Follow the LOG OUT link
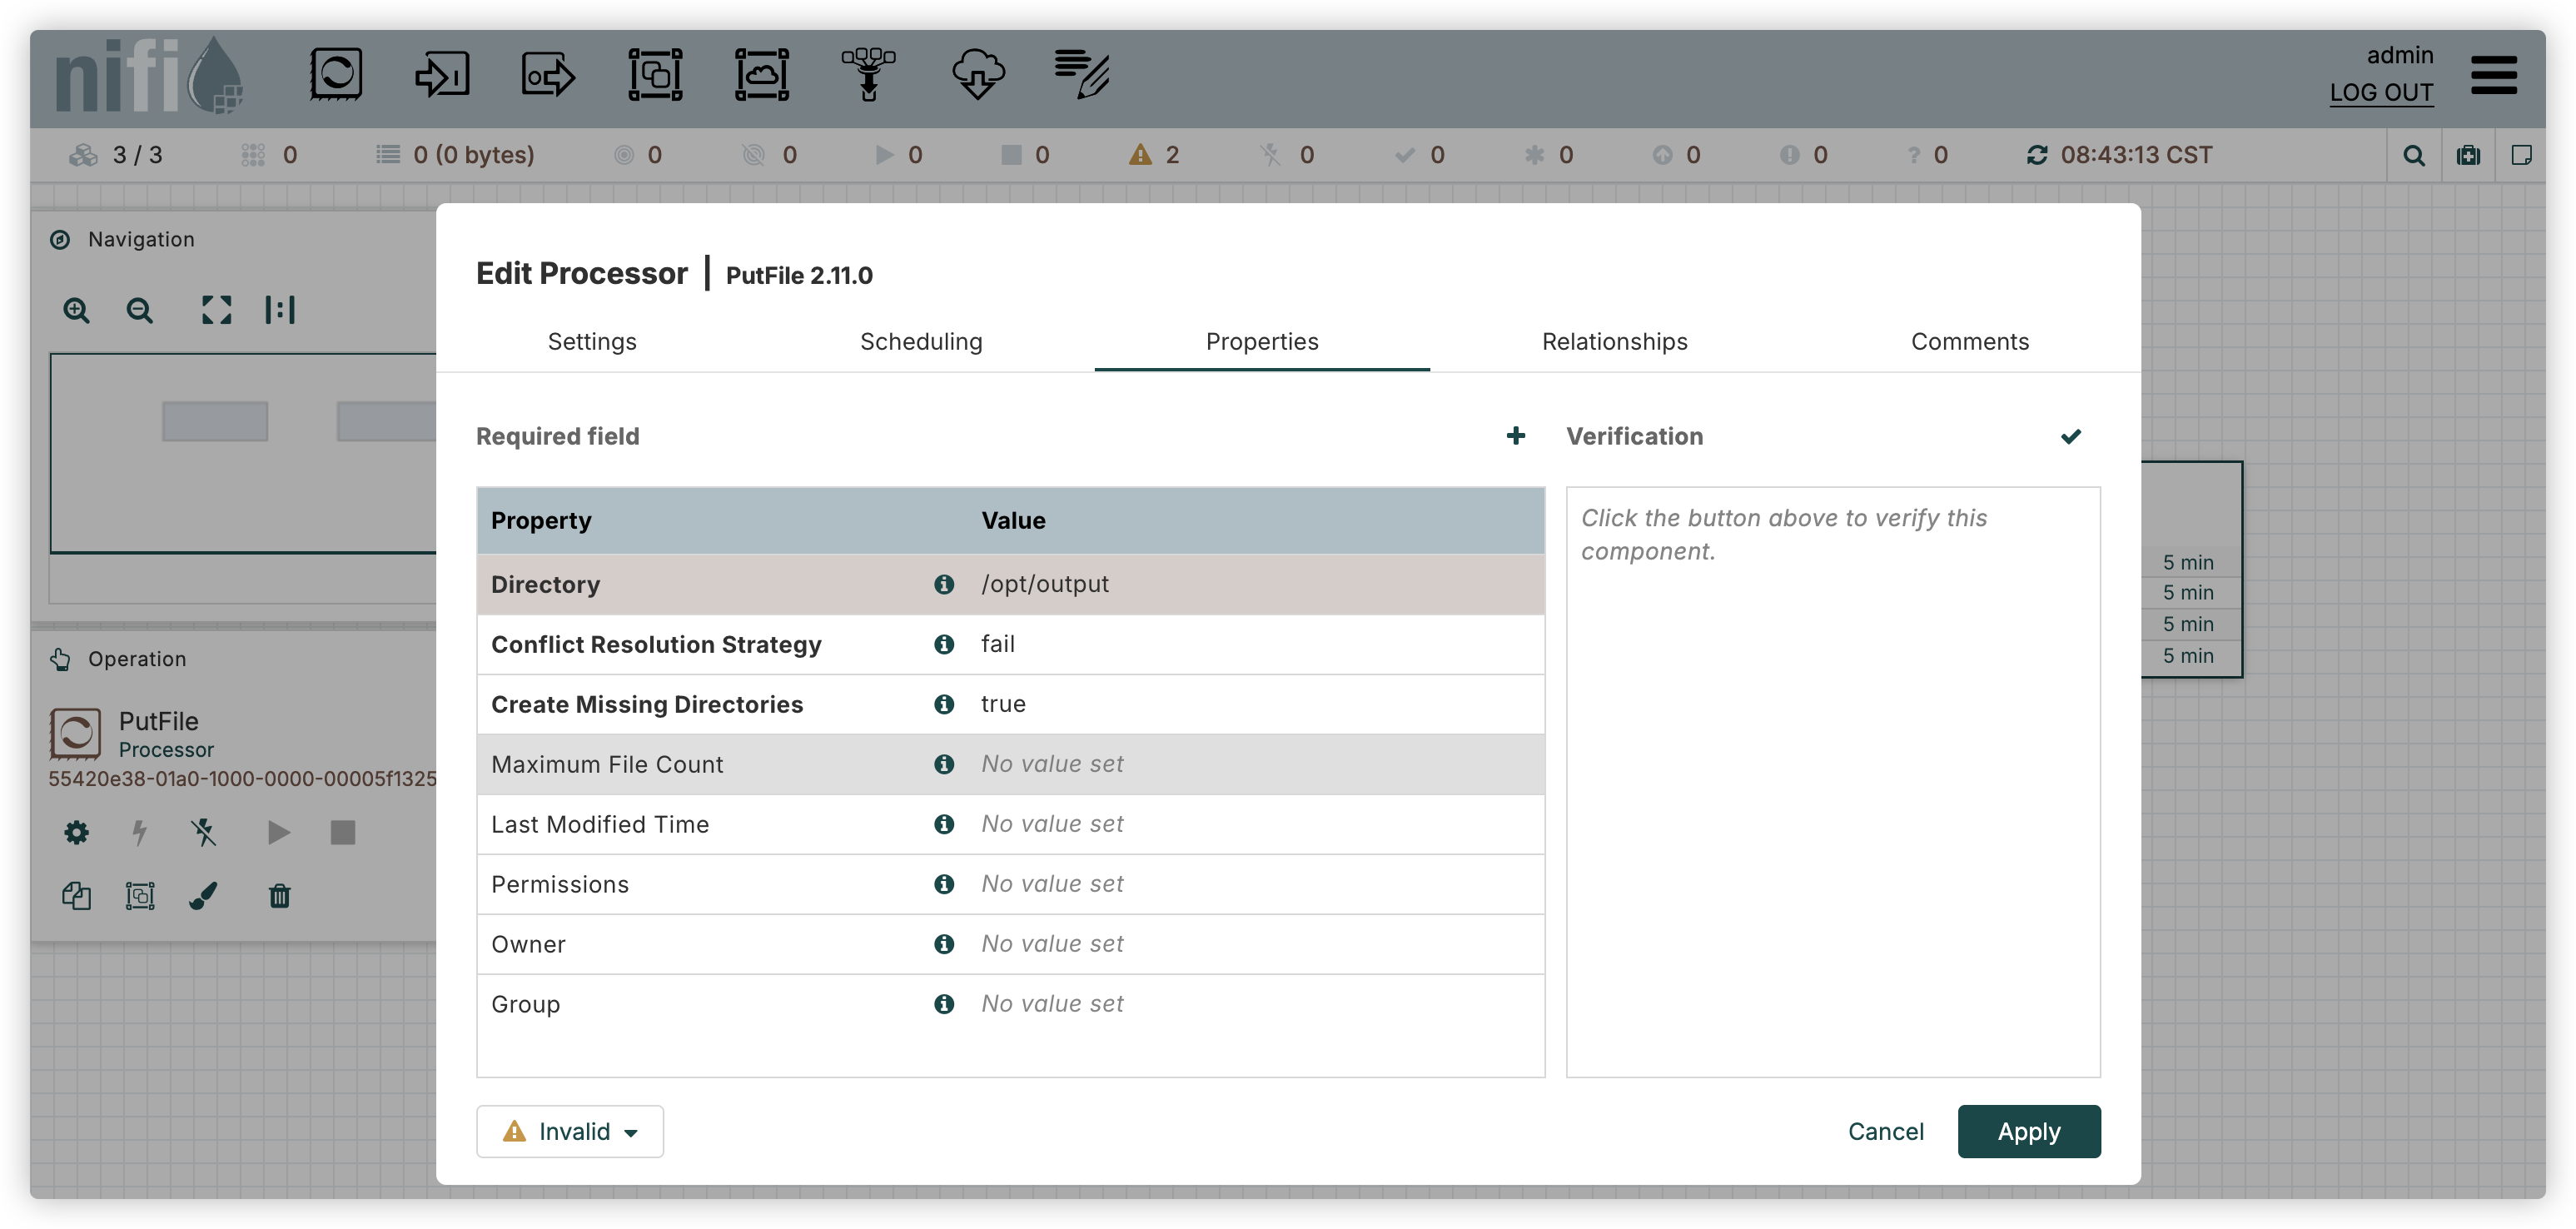 pos(2381,93)
